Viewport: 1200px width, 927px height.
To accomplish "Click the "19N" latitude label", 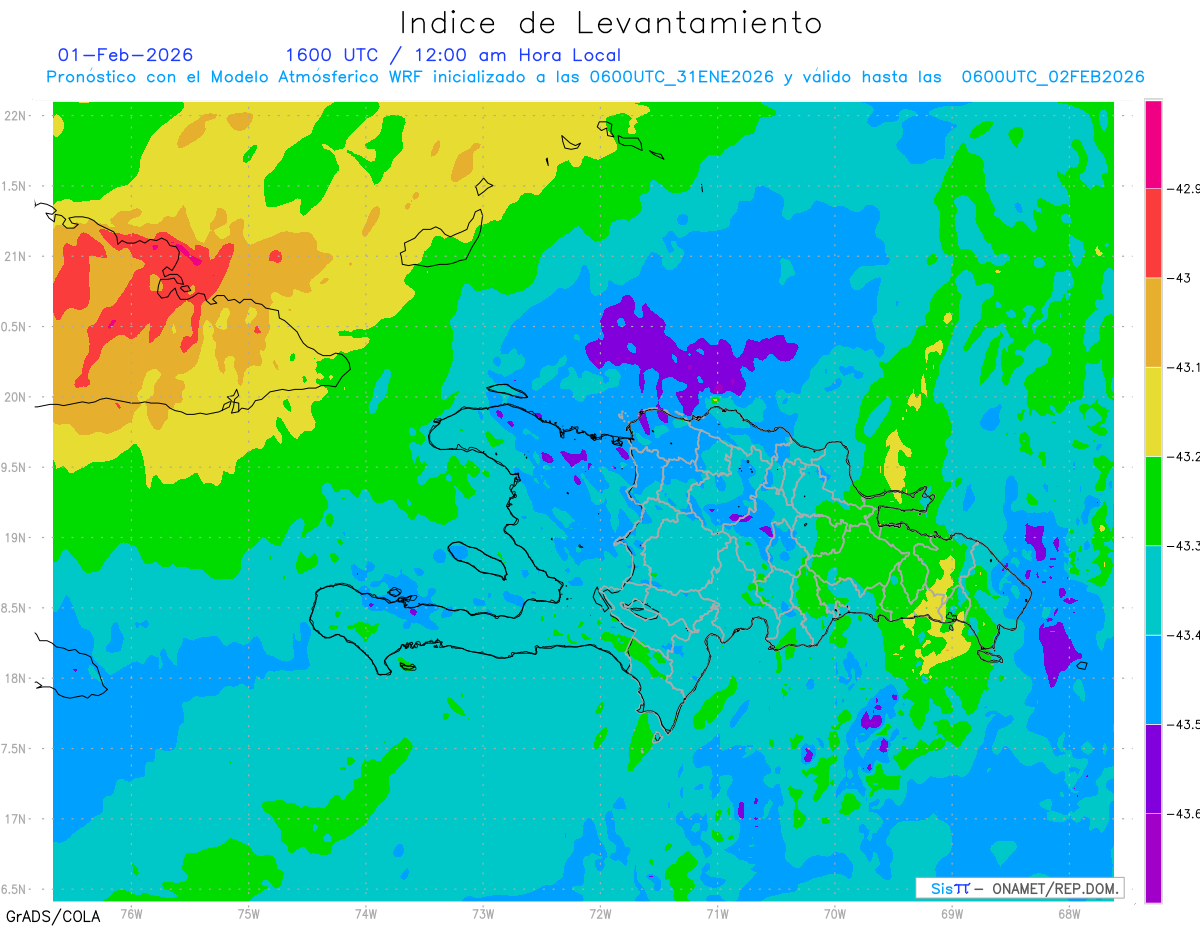I will pyautogui.click(x=17, y=538).
